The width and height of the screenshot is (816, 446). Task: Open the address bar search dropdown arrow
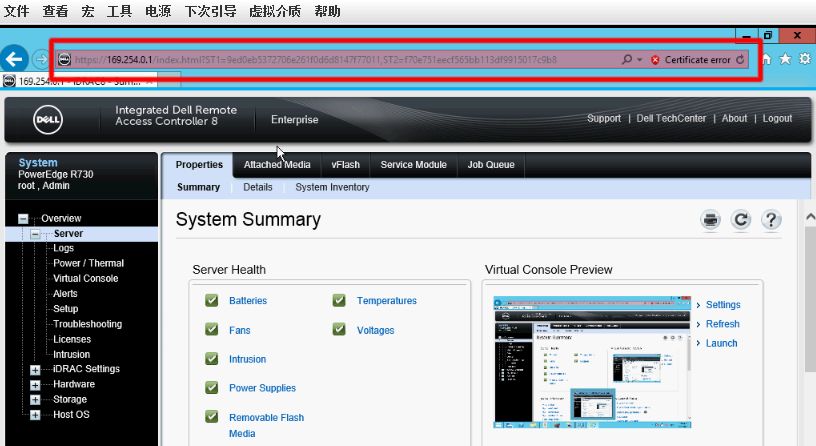pos(640,60)
